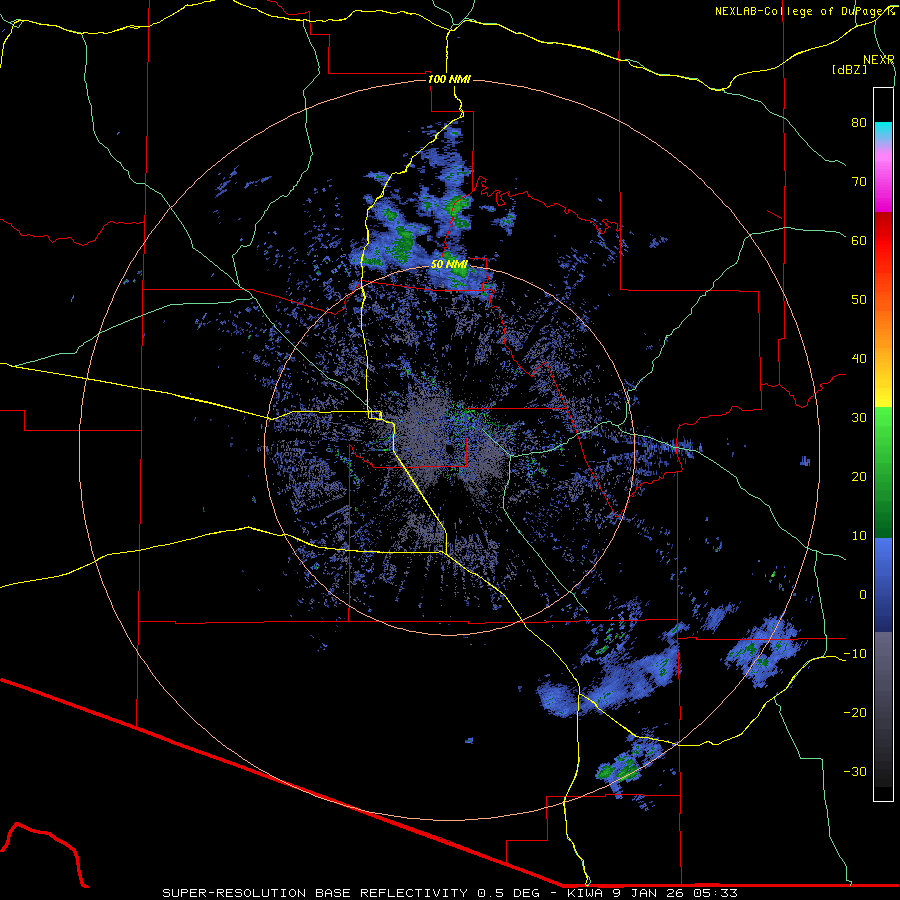Viewport: 900px width, 900px height.
Task: Click the KIWA radar site dark center dot
Action: point(449,449)
